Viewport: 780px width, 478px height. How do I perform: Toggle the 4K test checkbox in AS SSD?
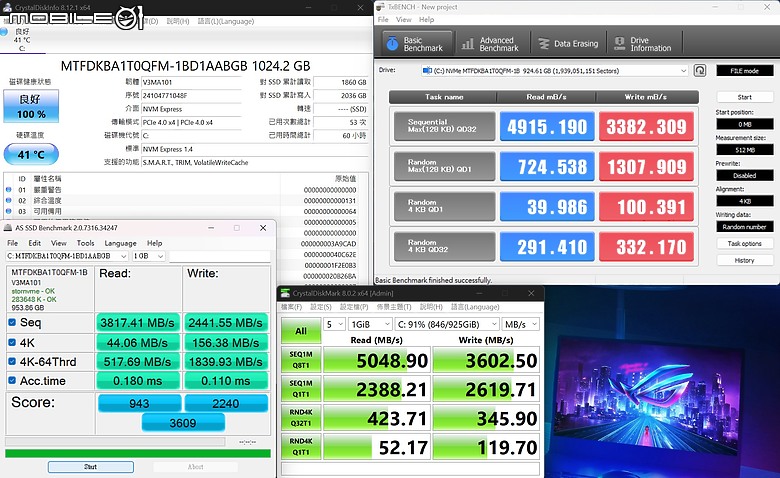pos(12,342)
